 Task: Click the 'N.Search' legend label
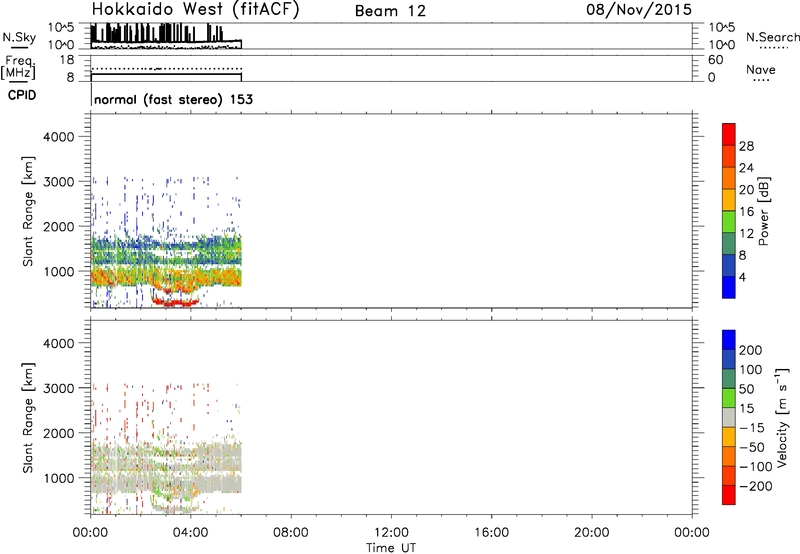click(773, 37)
